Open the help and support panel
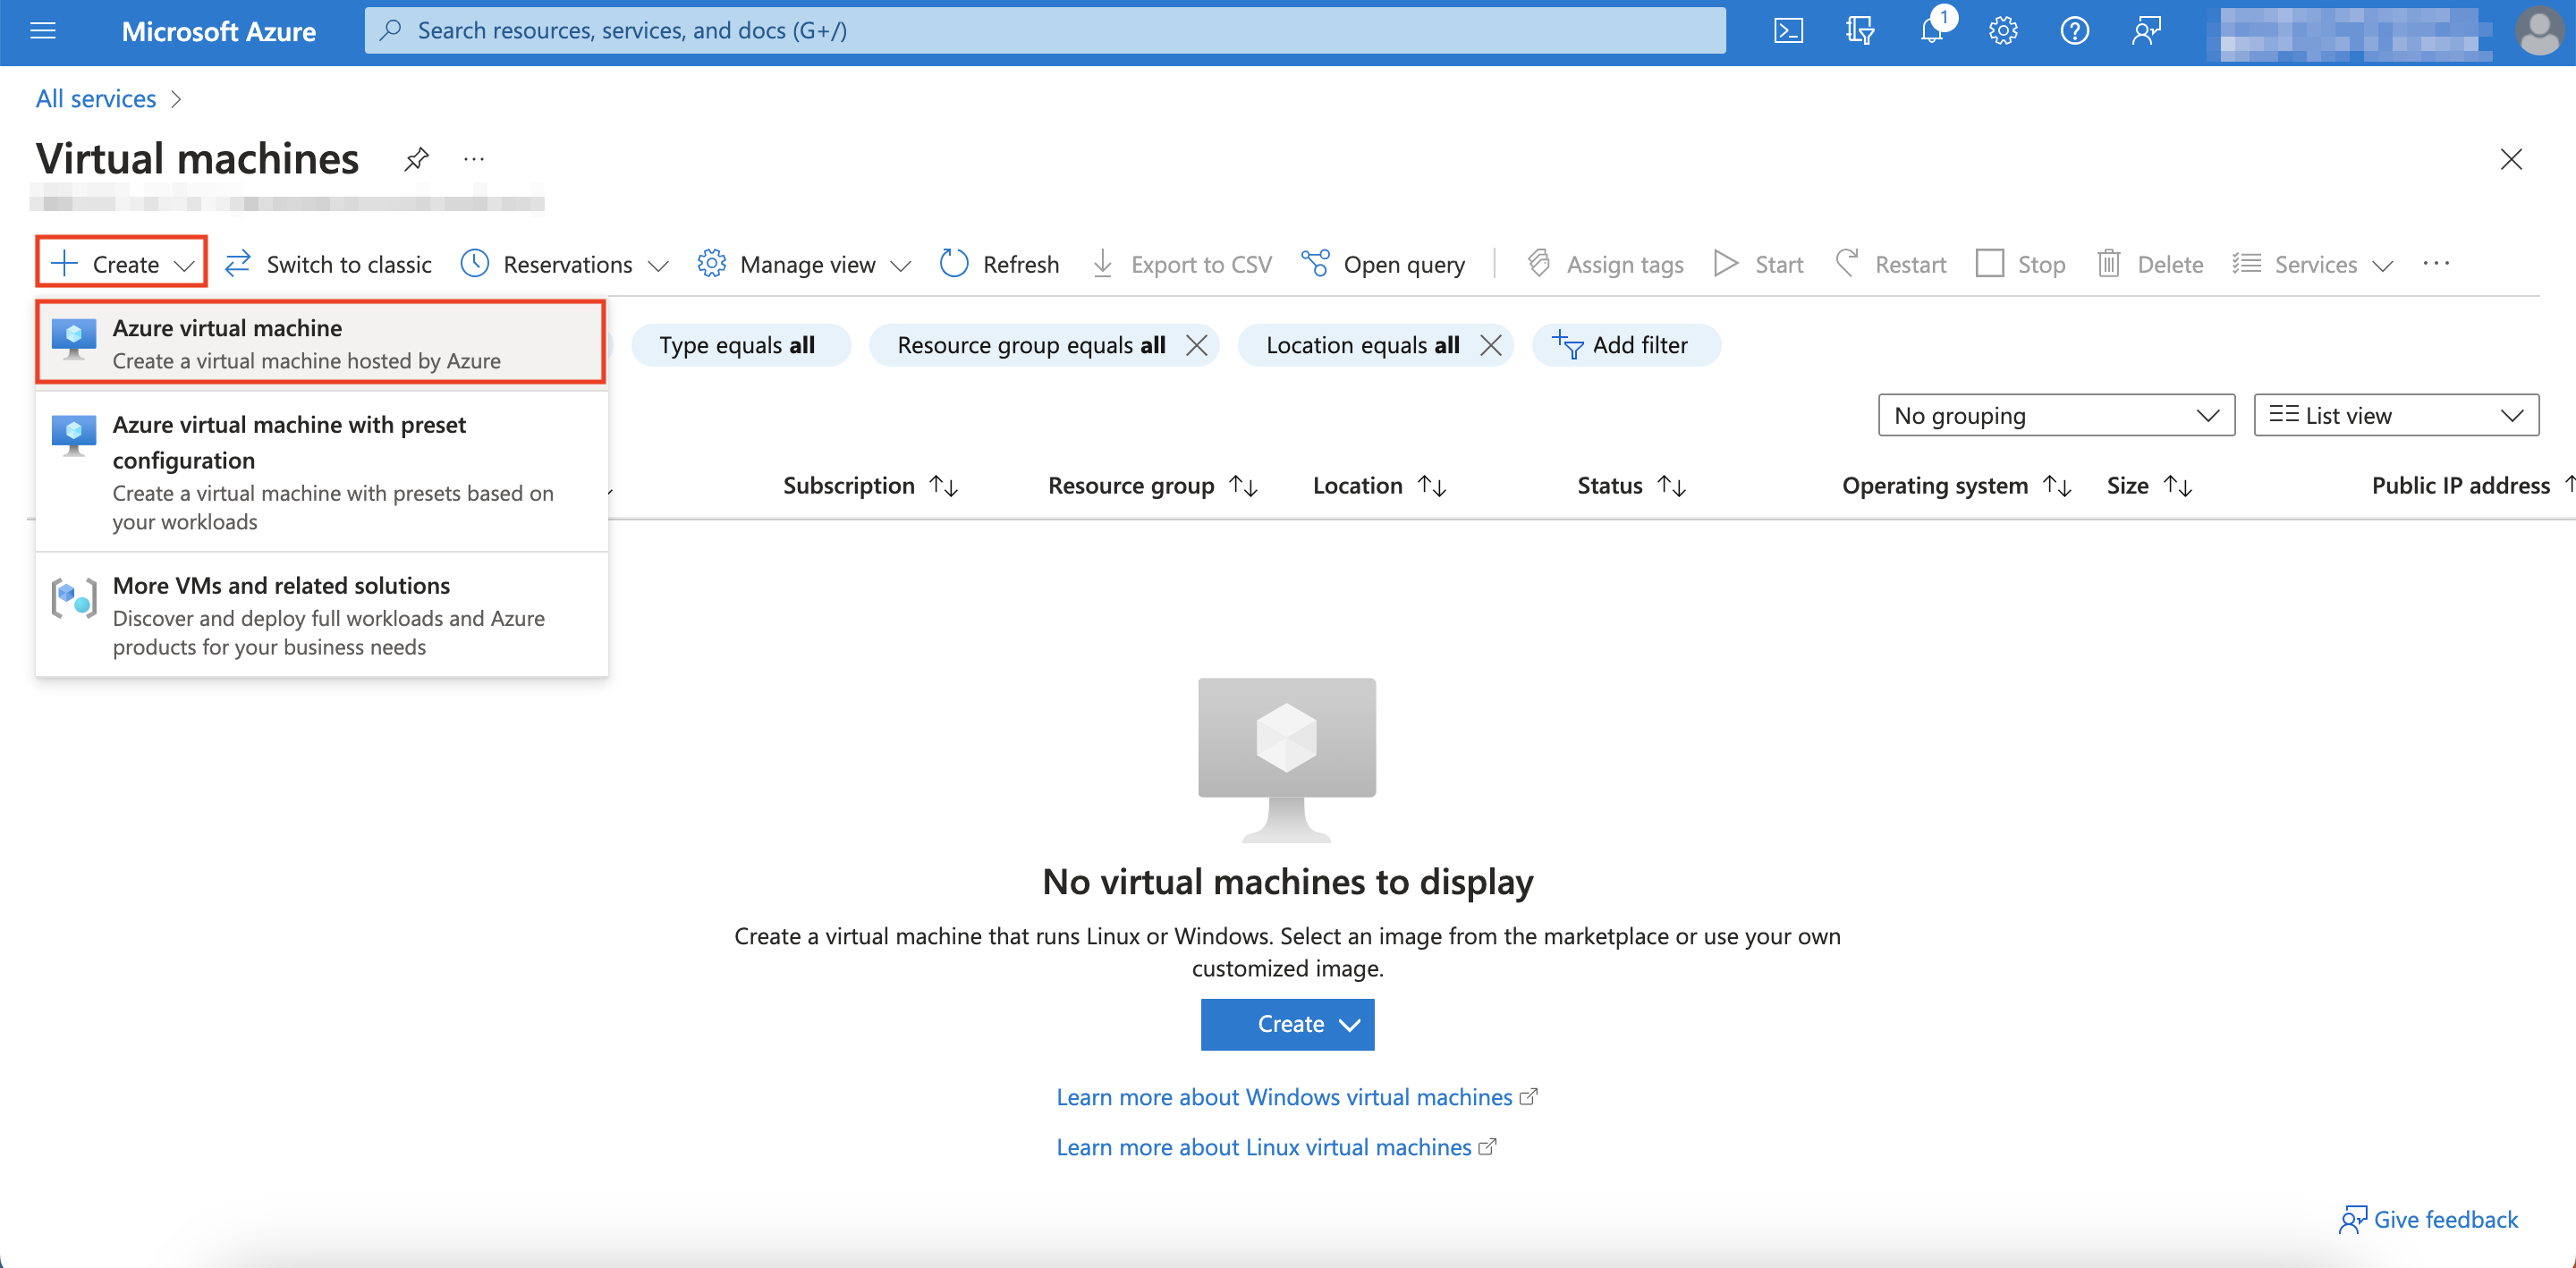 2074,30
